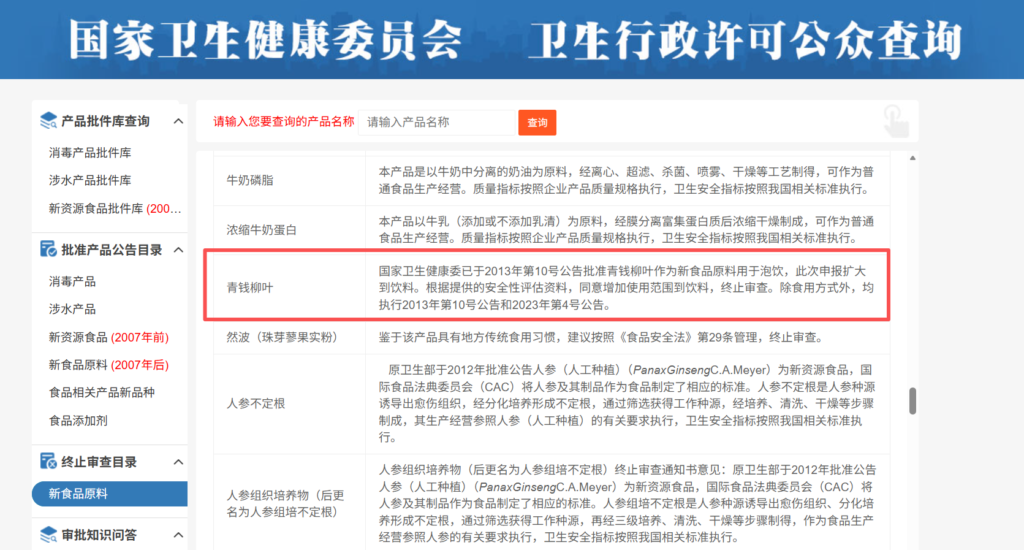Select the highlighted 新食品原料 under 终止审查目录
This screenshot has height=550, width=1024.
click(78, 494)
